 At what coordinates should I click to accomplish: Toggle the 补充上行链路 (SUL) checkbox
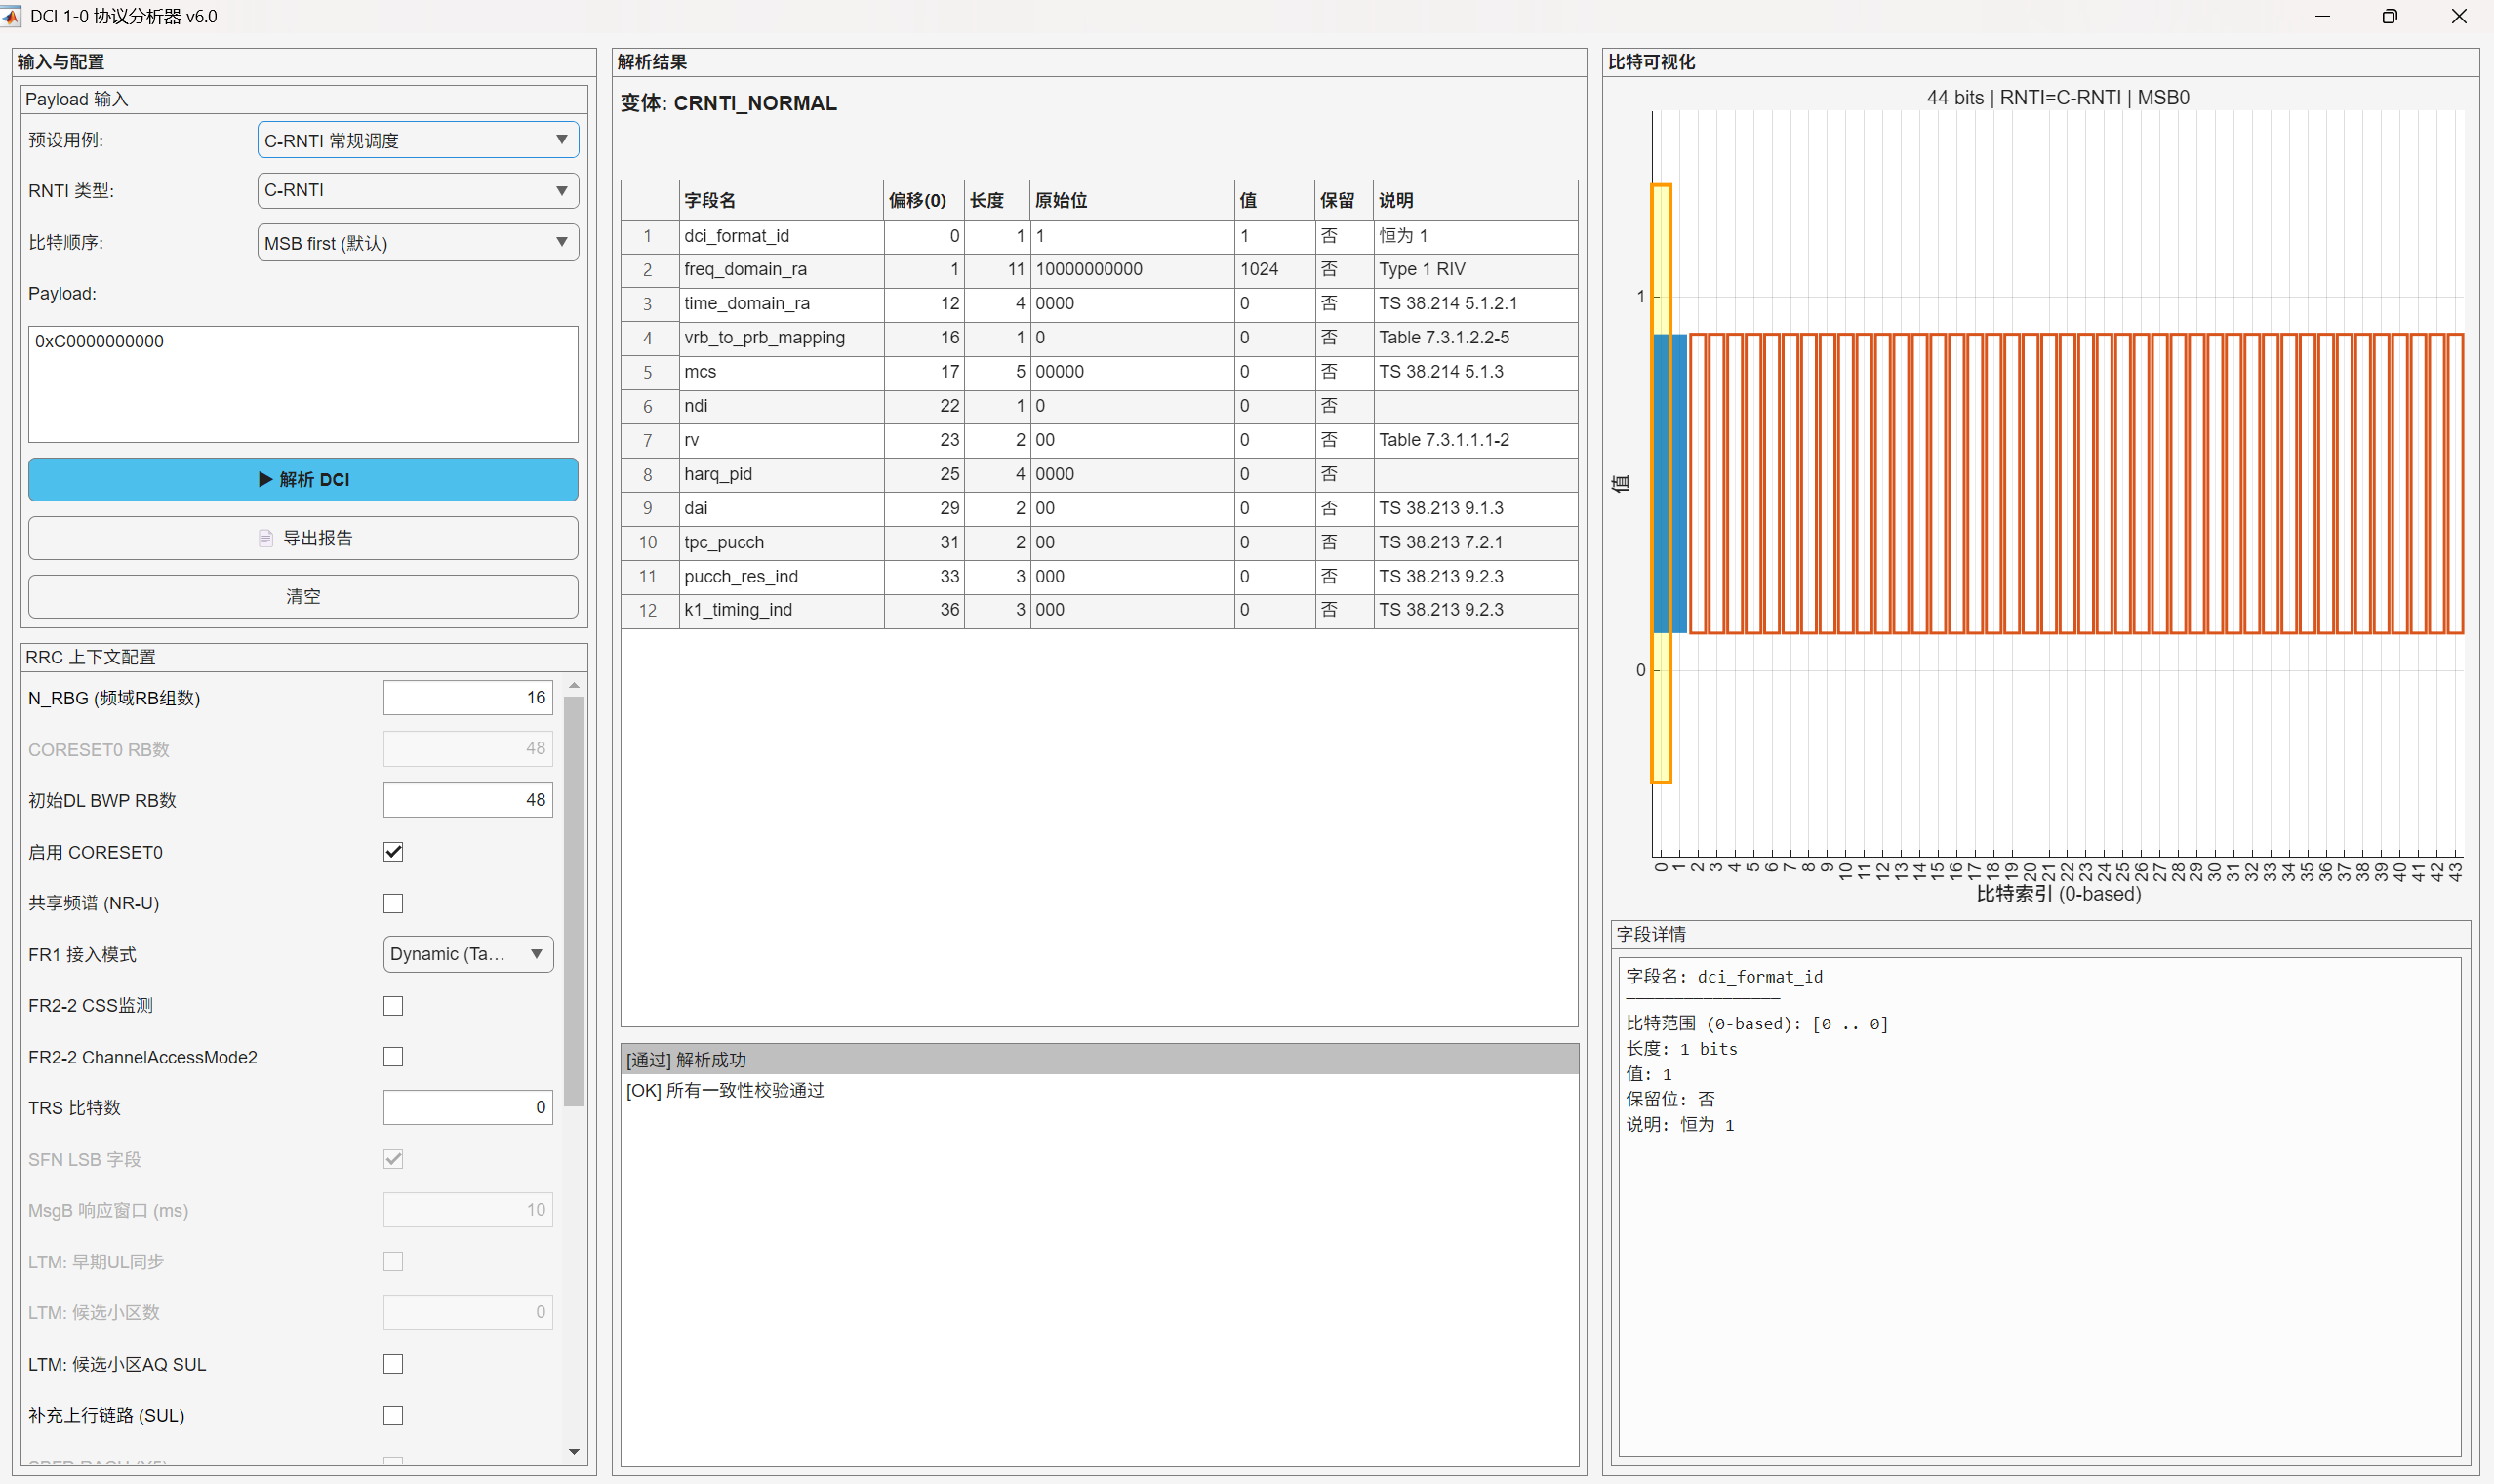[393, 1415]
